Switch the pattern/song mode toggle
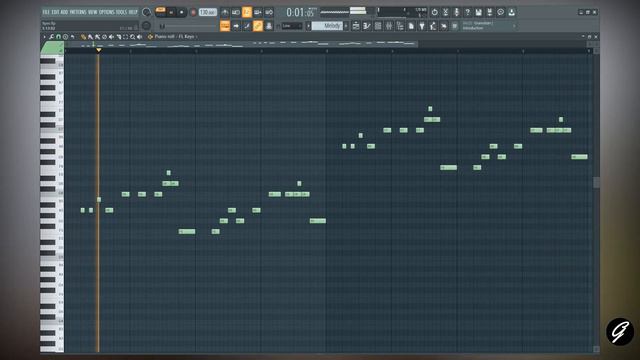This screenshot has width=640, height=360. (160, 11)
